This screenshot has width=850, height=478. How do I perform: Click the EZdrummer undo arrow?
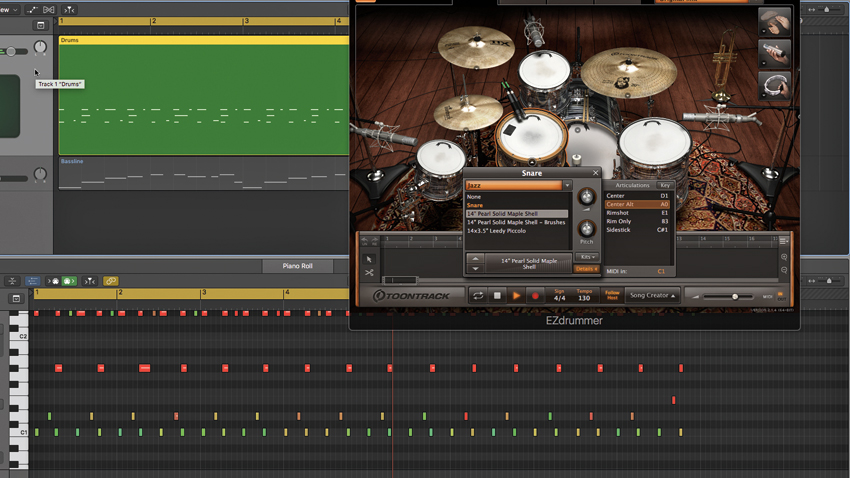tap(364, 240)
